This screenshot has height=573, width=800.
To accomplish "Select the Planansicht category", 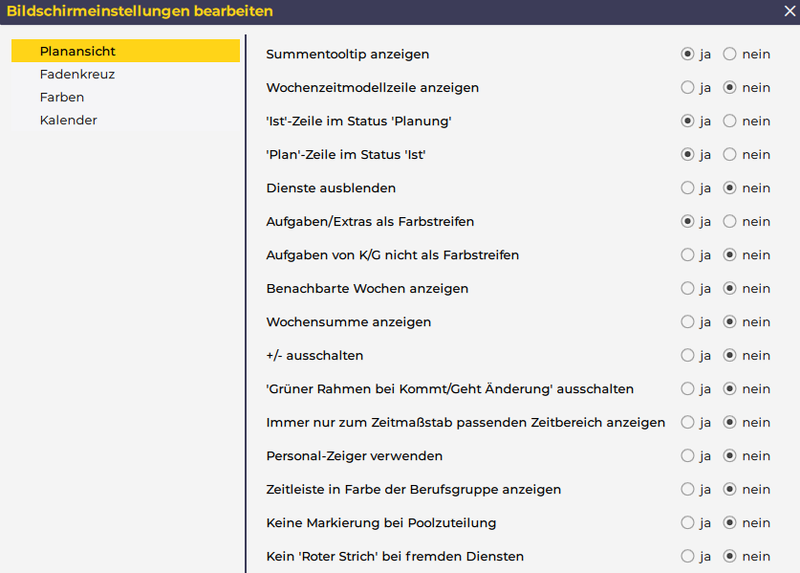I will (x=78, y=51).
